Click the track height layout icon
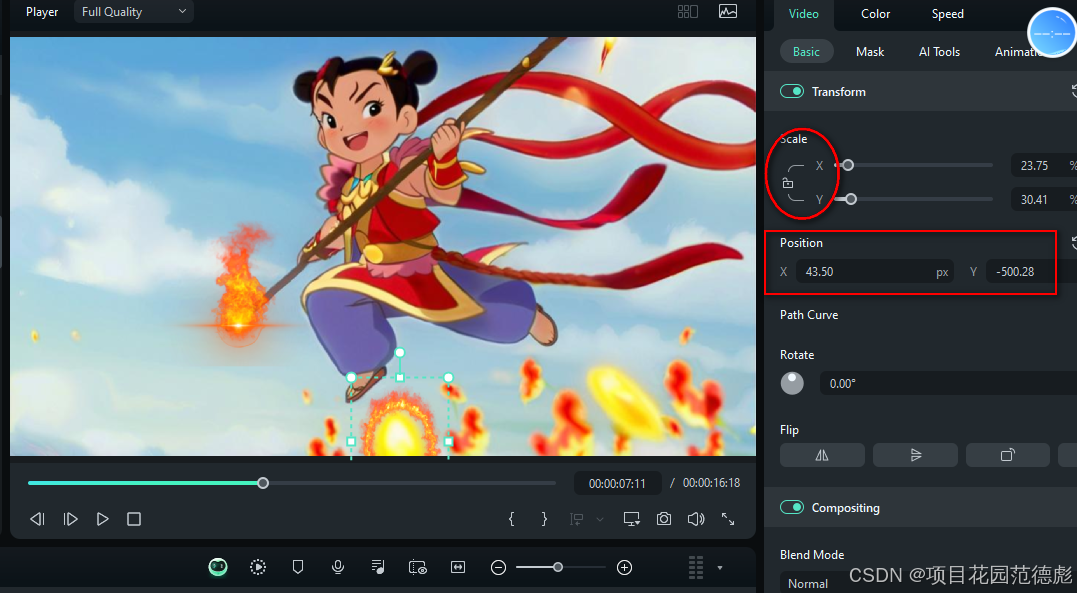Viewport: 1077px width, 593px height. (x=696, y=568)
